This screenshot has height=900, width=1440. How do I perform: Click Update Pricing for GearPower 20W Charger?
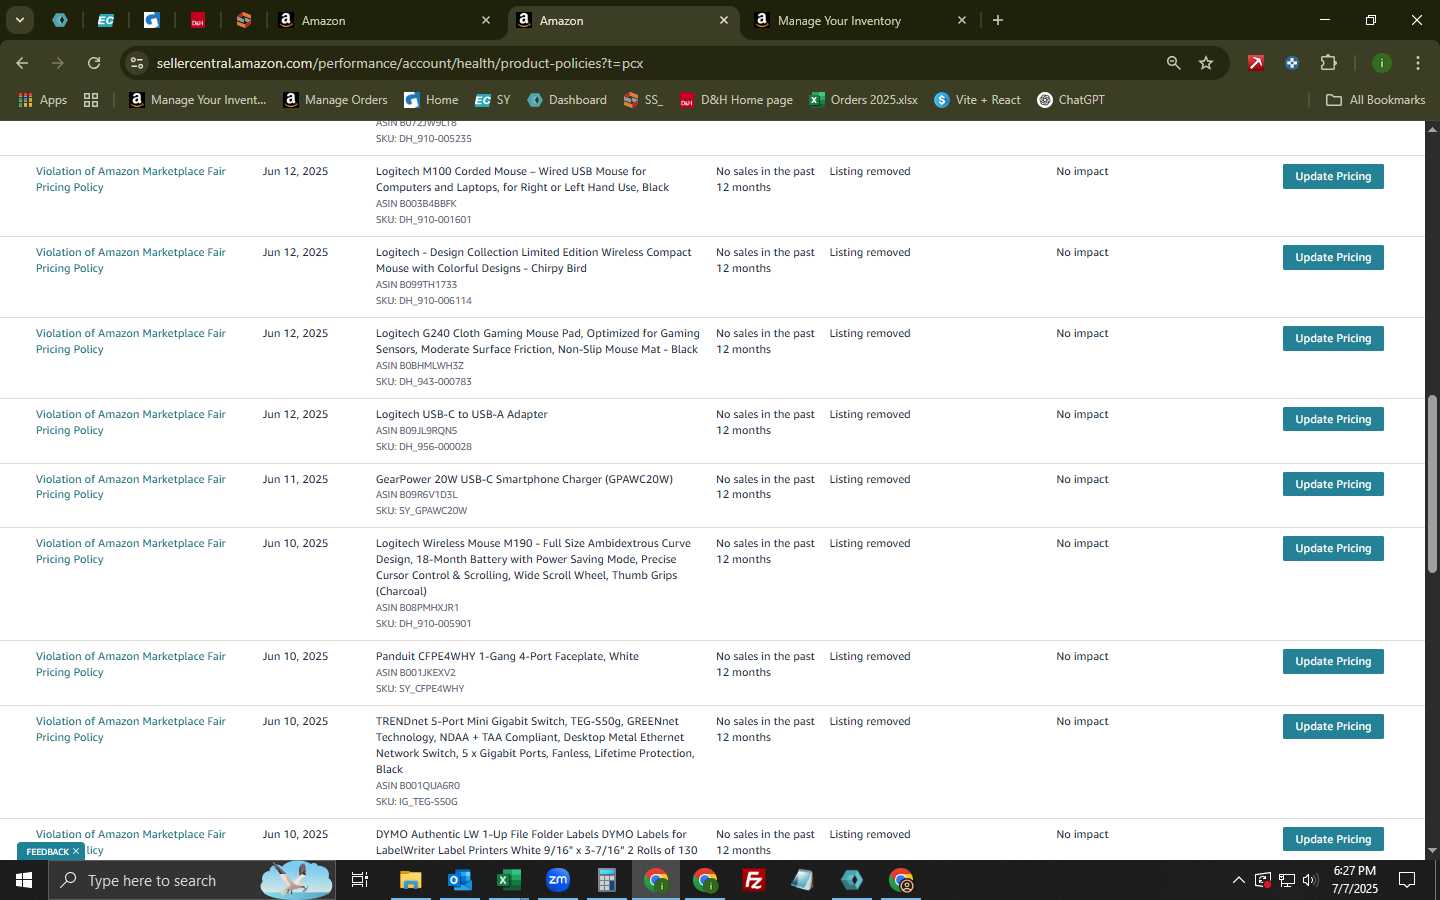(1333, 484)
